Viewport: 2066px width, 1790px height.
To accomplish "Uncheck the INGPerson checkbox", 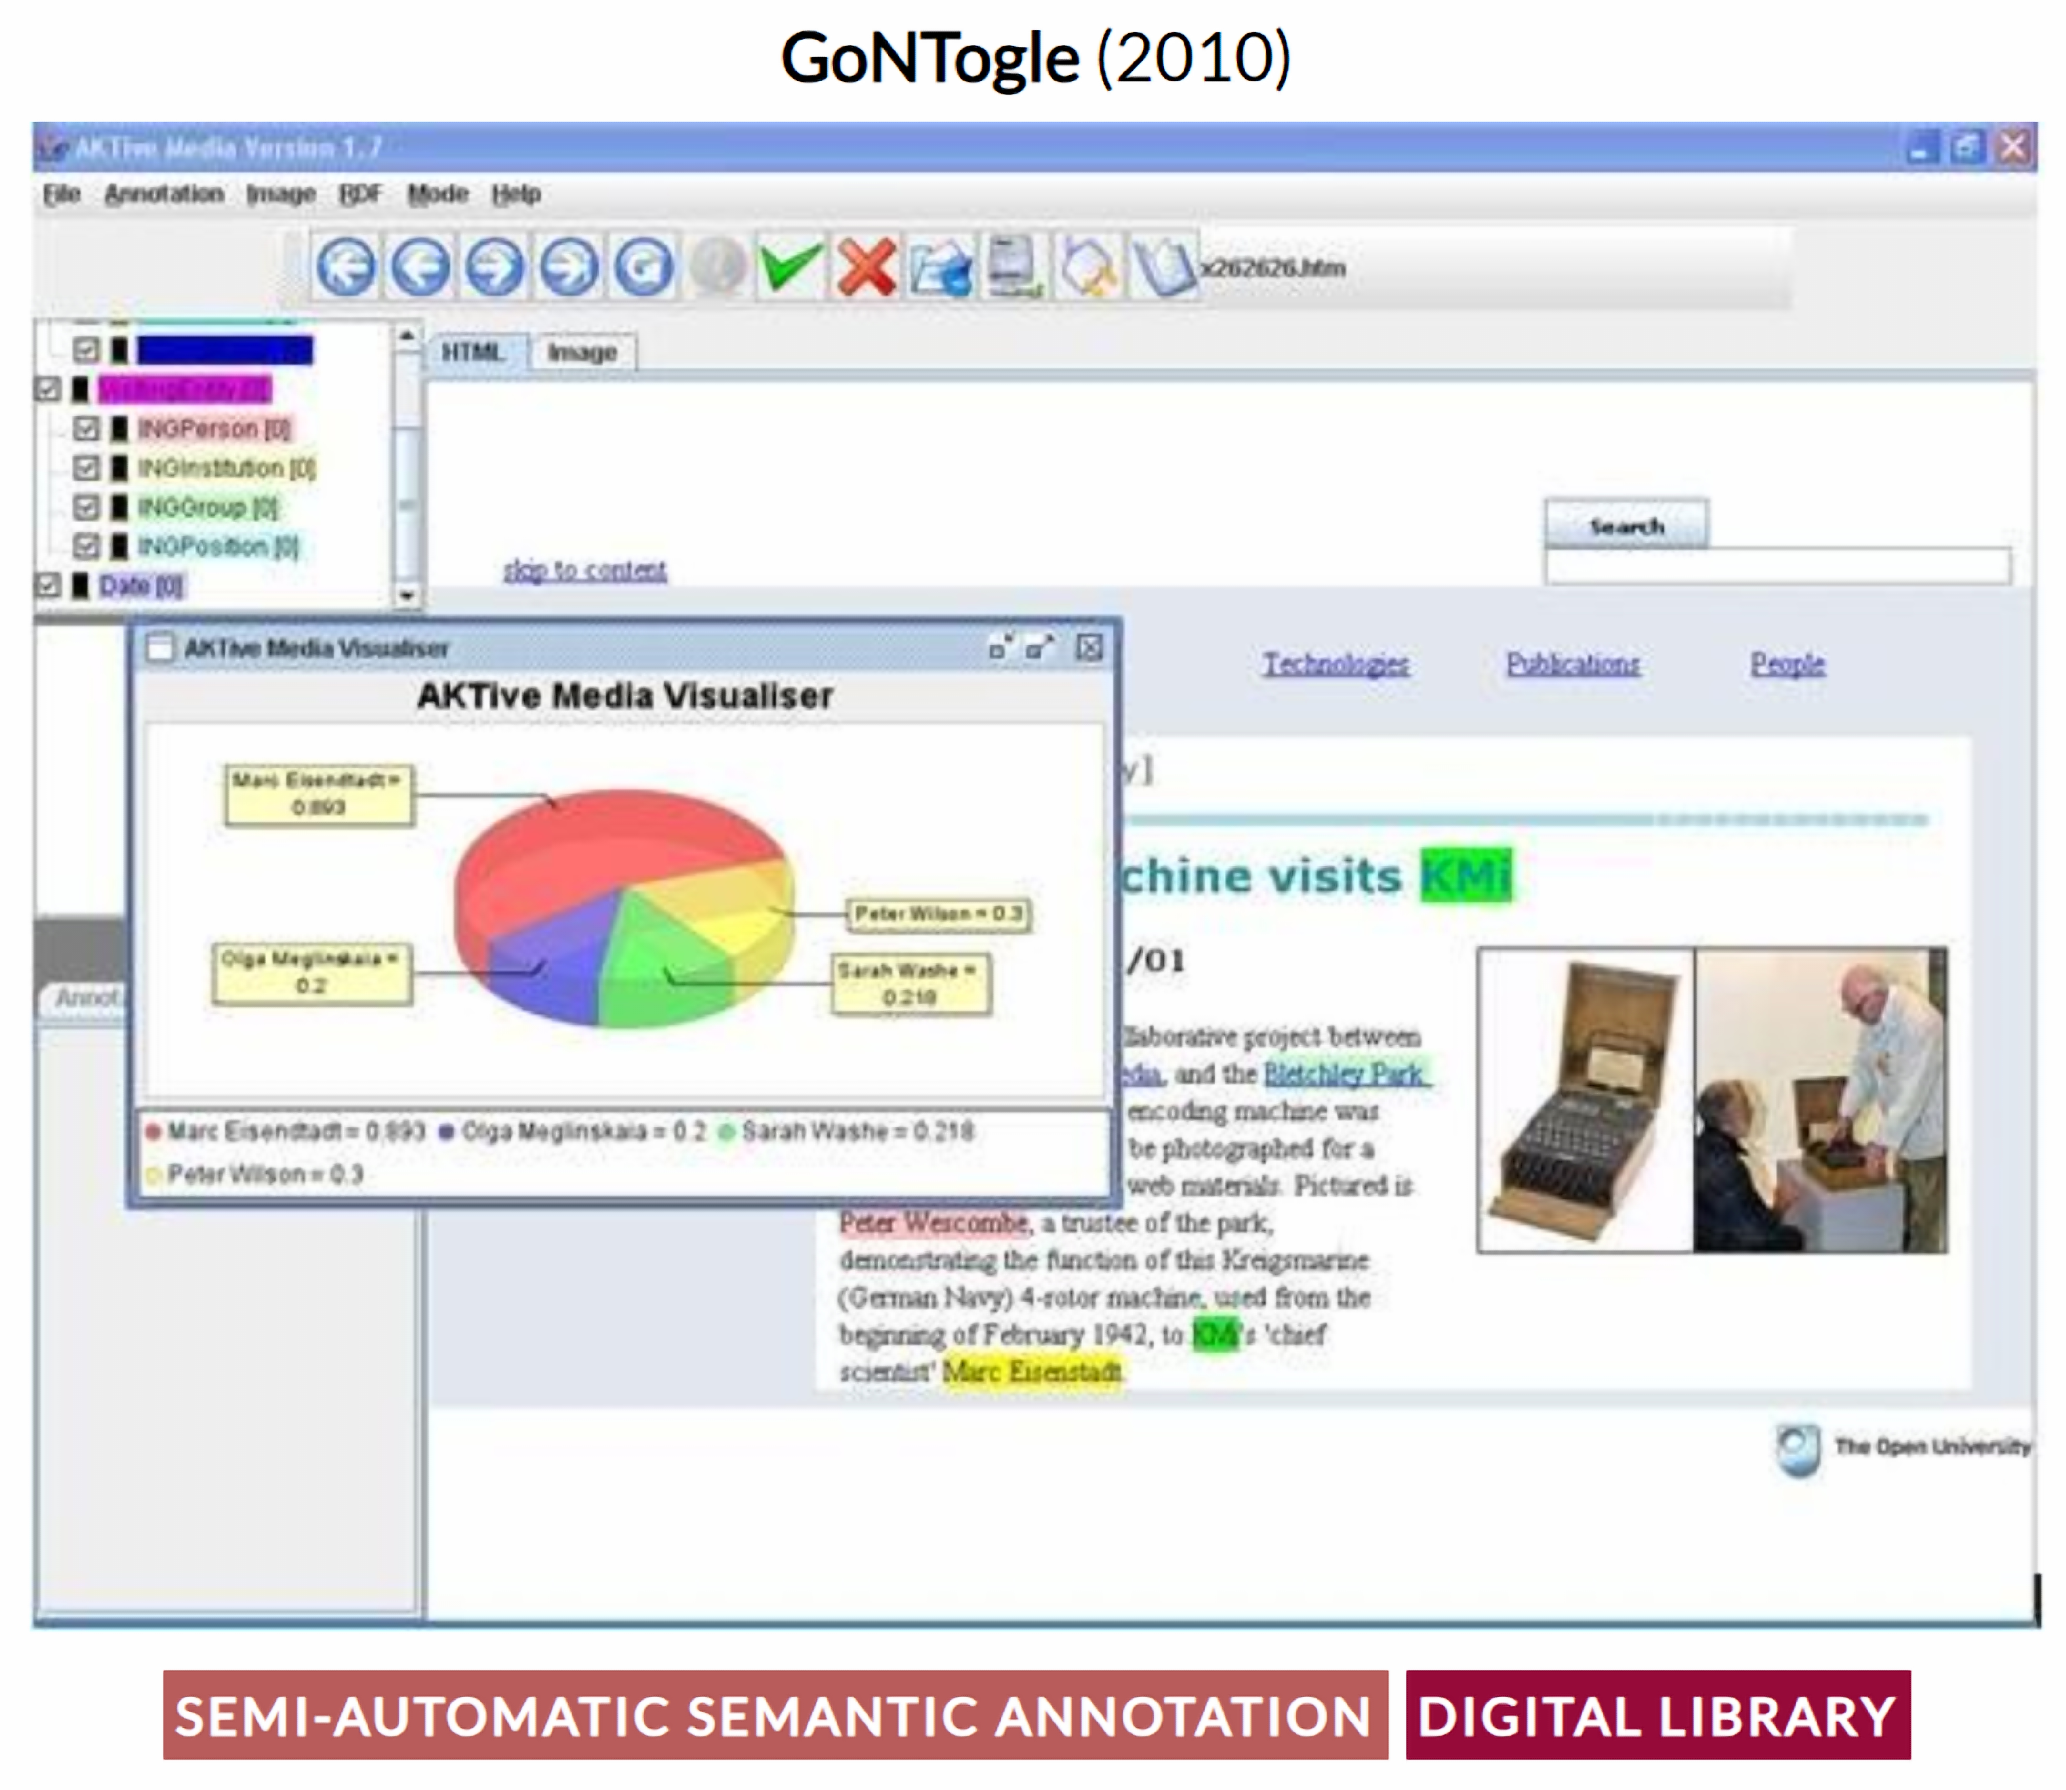I will [86, 429].
